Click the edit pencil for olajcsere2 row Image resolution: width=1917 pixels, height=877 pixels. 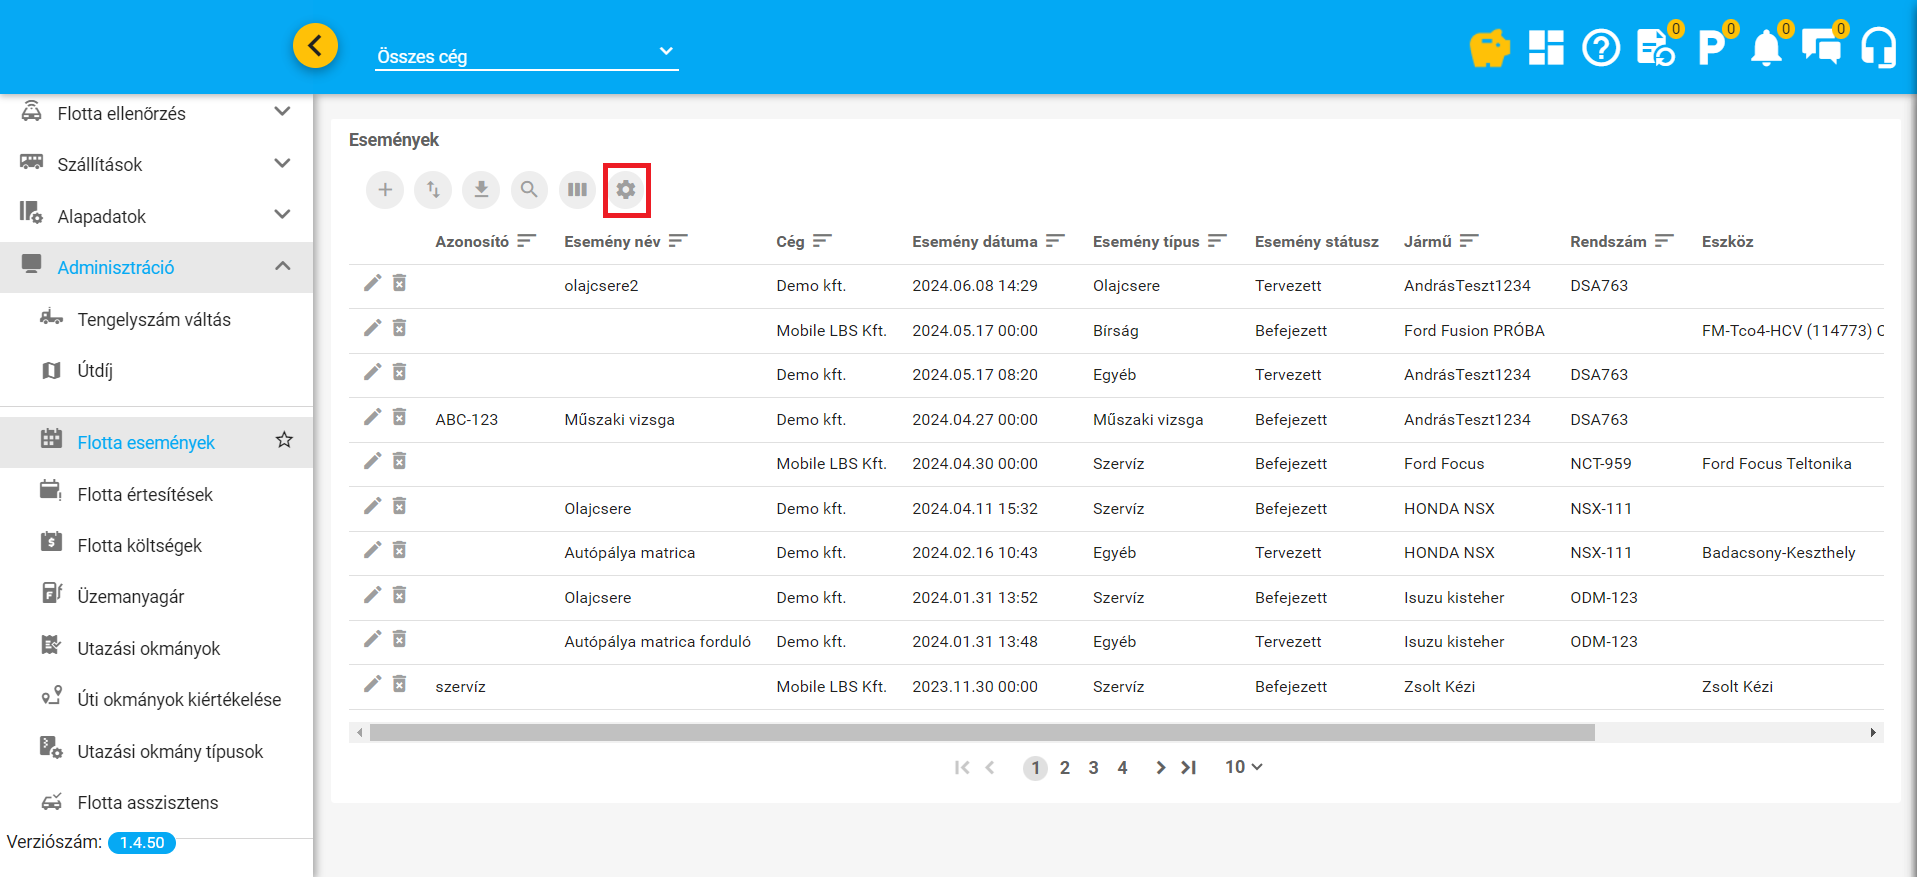[x=372, y=284]
